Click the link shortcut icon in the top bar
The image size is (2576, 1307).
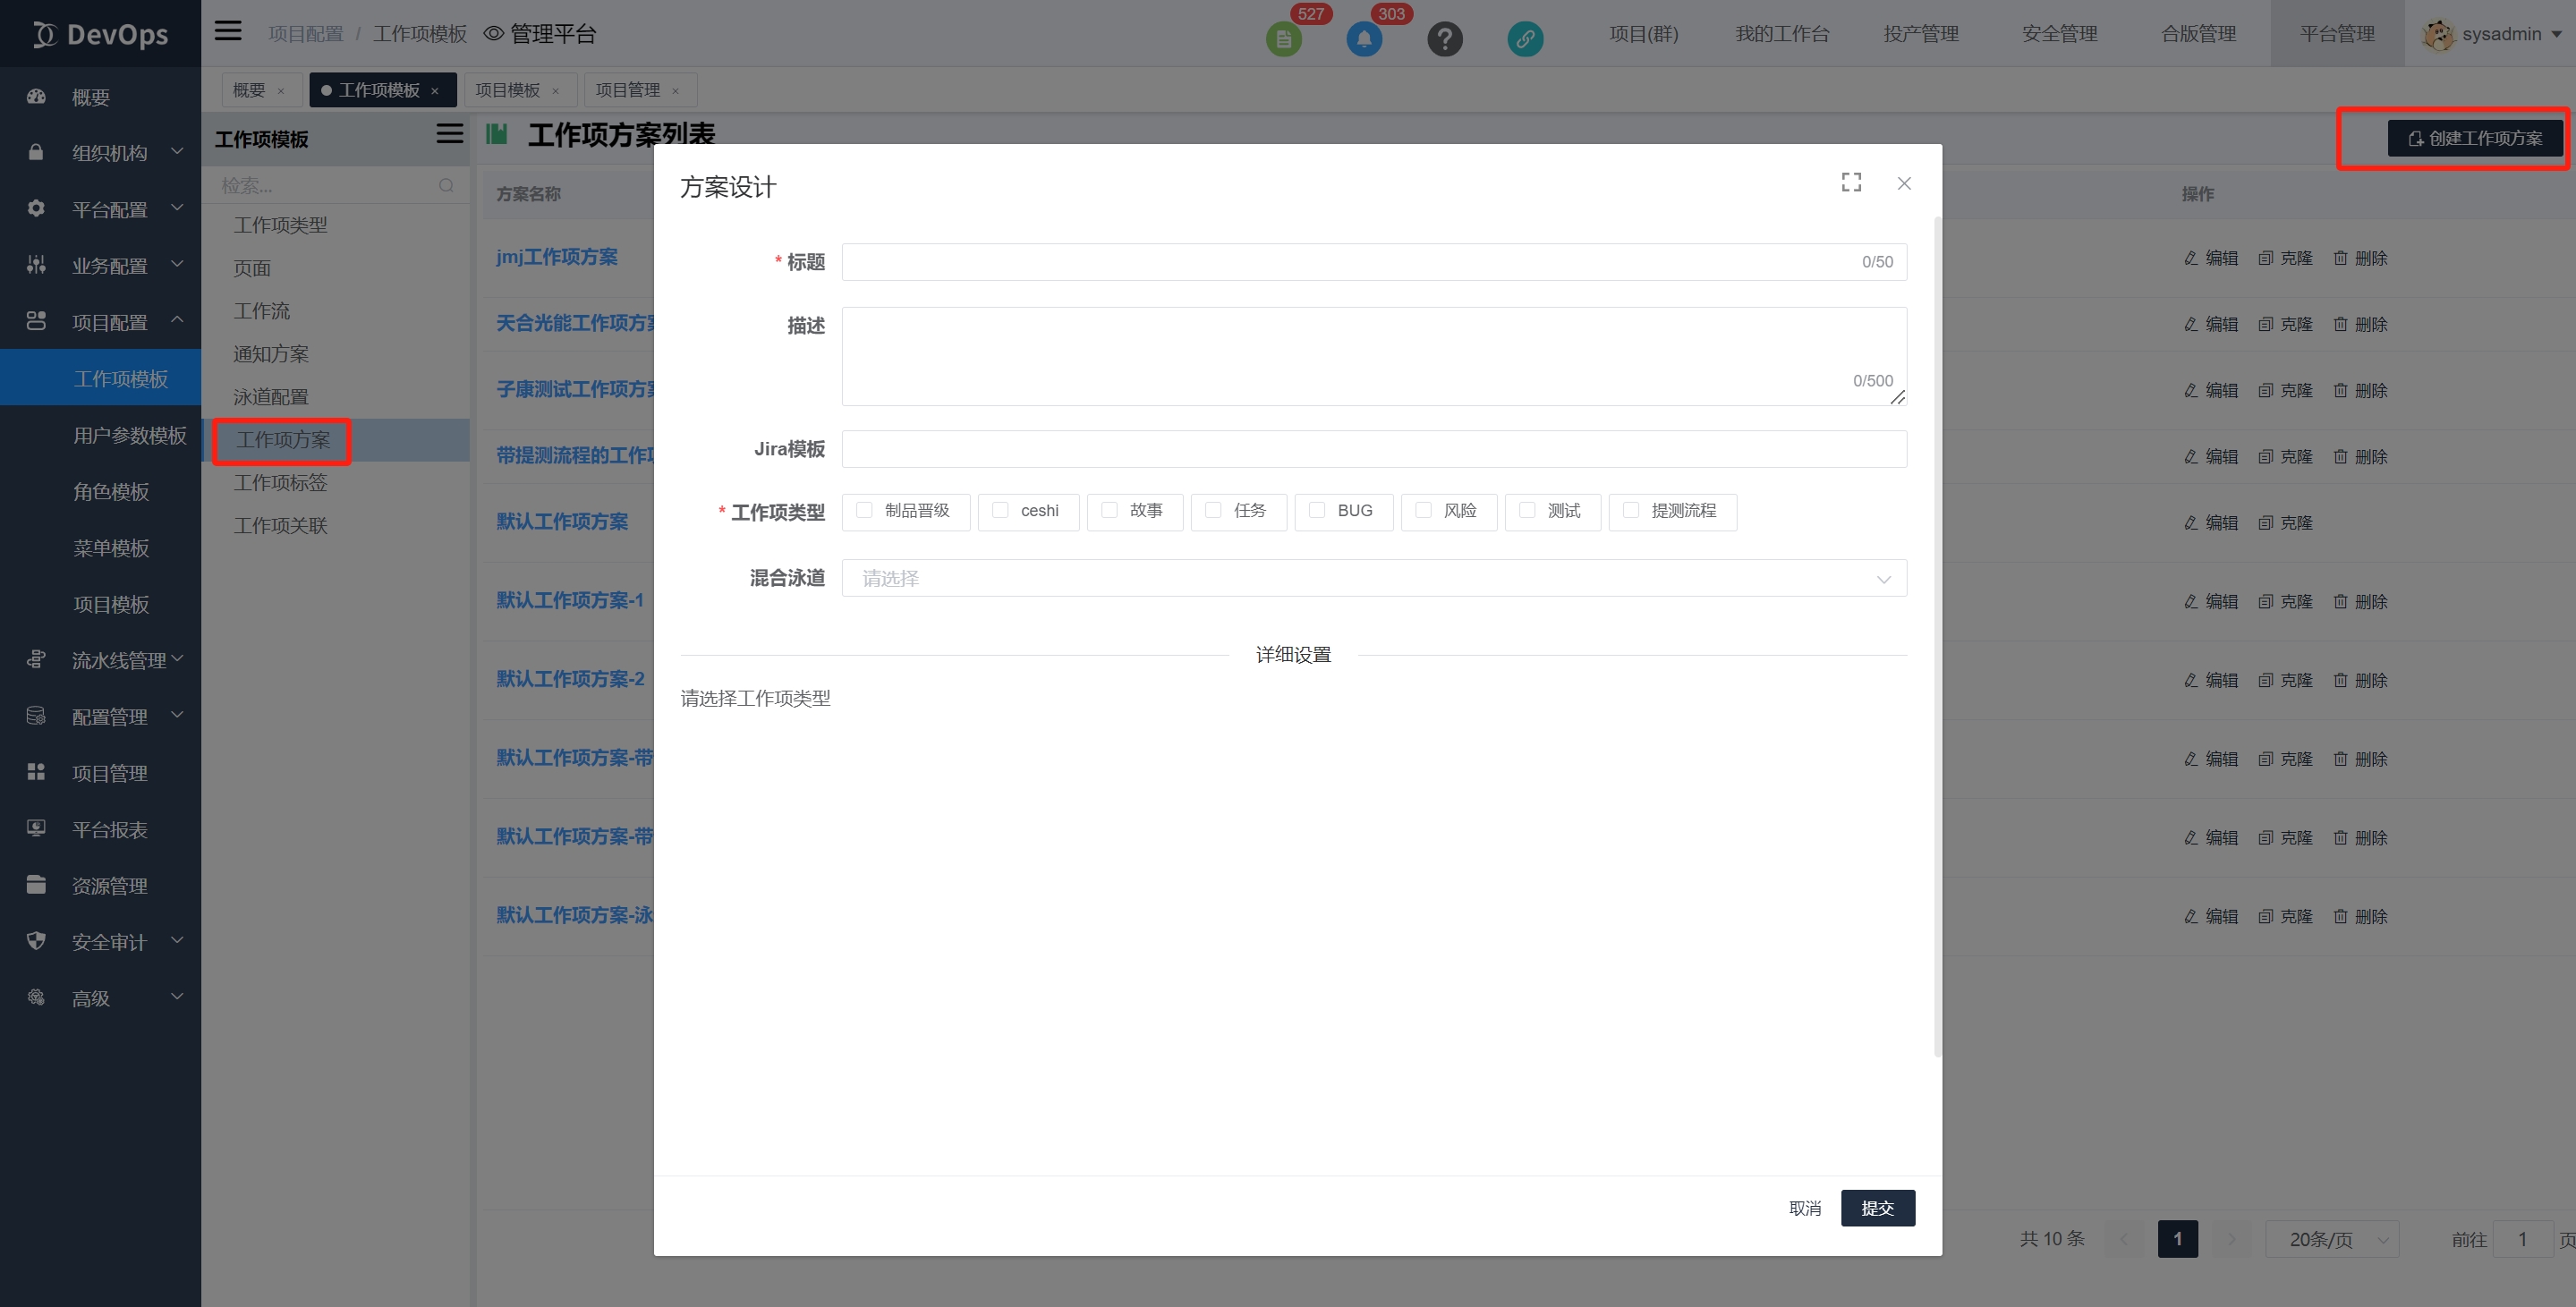click(x=1525, y=40)
